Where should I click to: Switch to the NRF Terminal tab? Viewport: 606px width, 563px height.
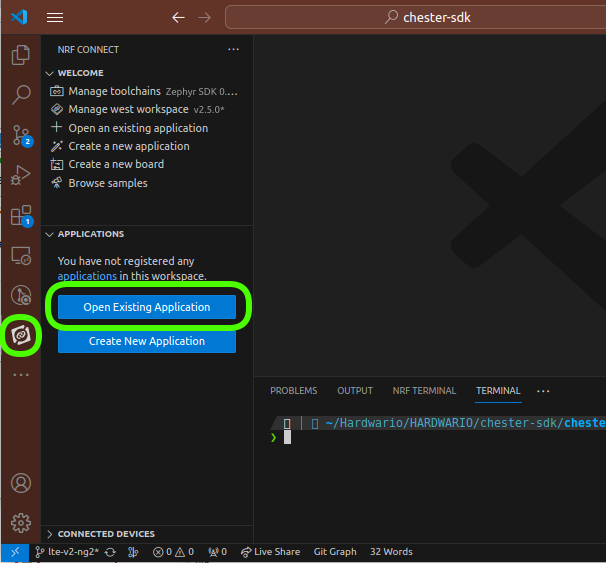[424, 391]
